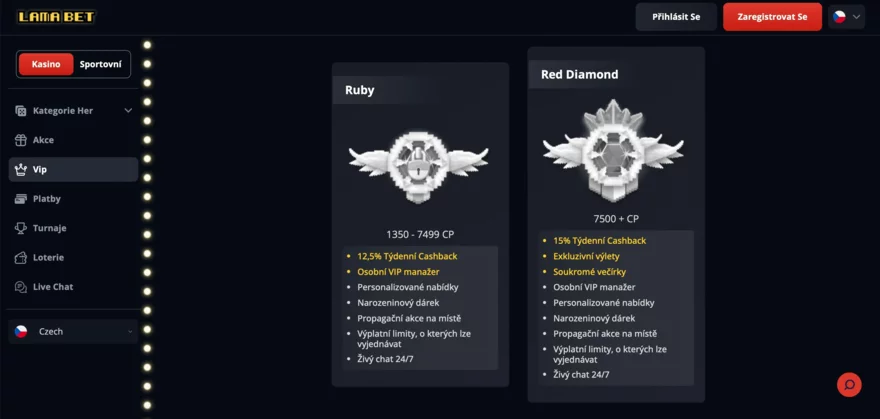
Task: Open the Czech language dropdown in sidebar
Action: click(73, 331)
